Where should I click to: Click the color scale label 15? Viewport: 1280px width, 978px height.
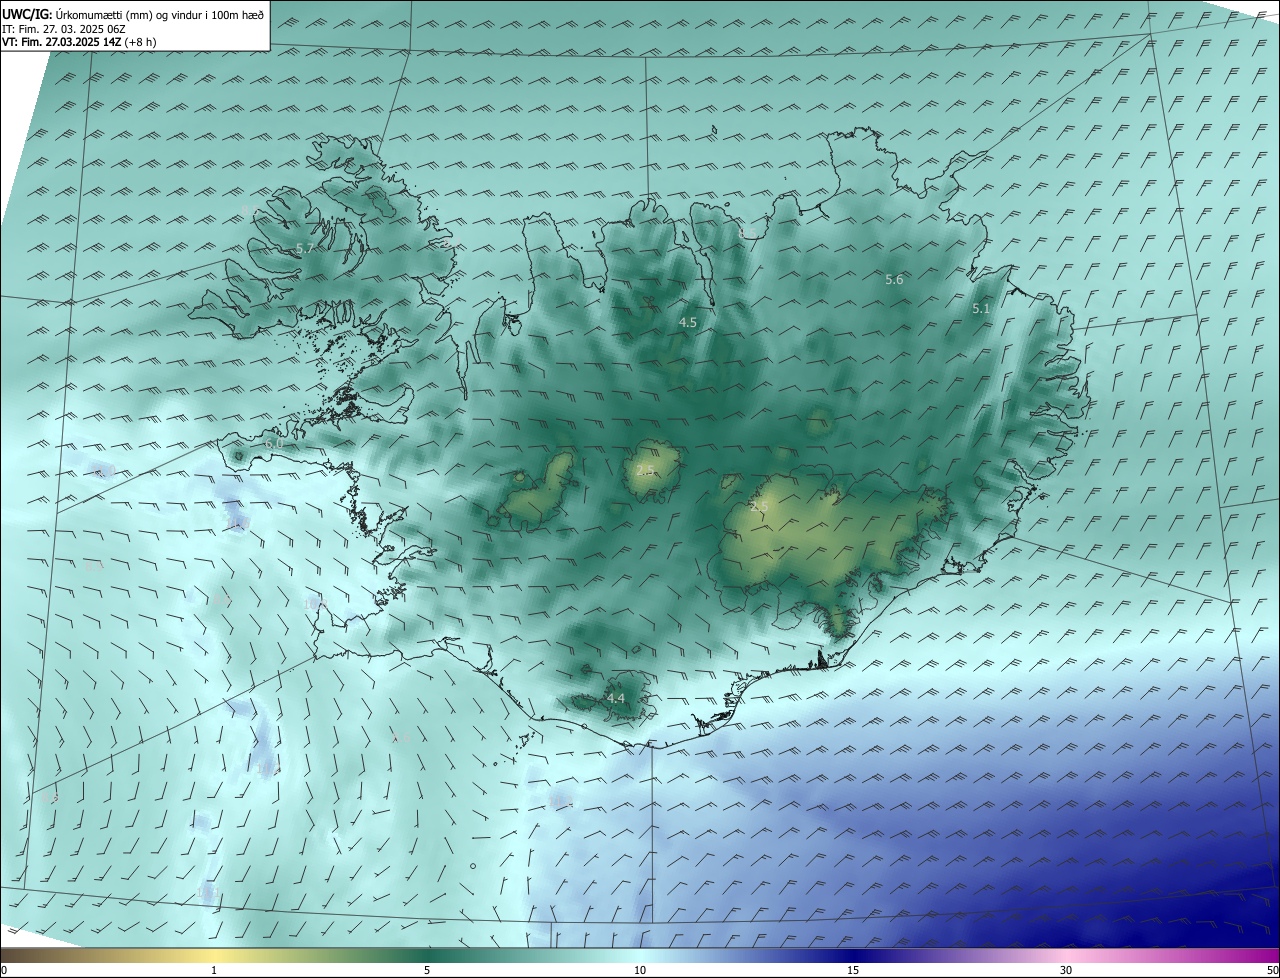coord(853,970)
